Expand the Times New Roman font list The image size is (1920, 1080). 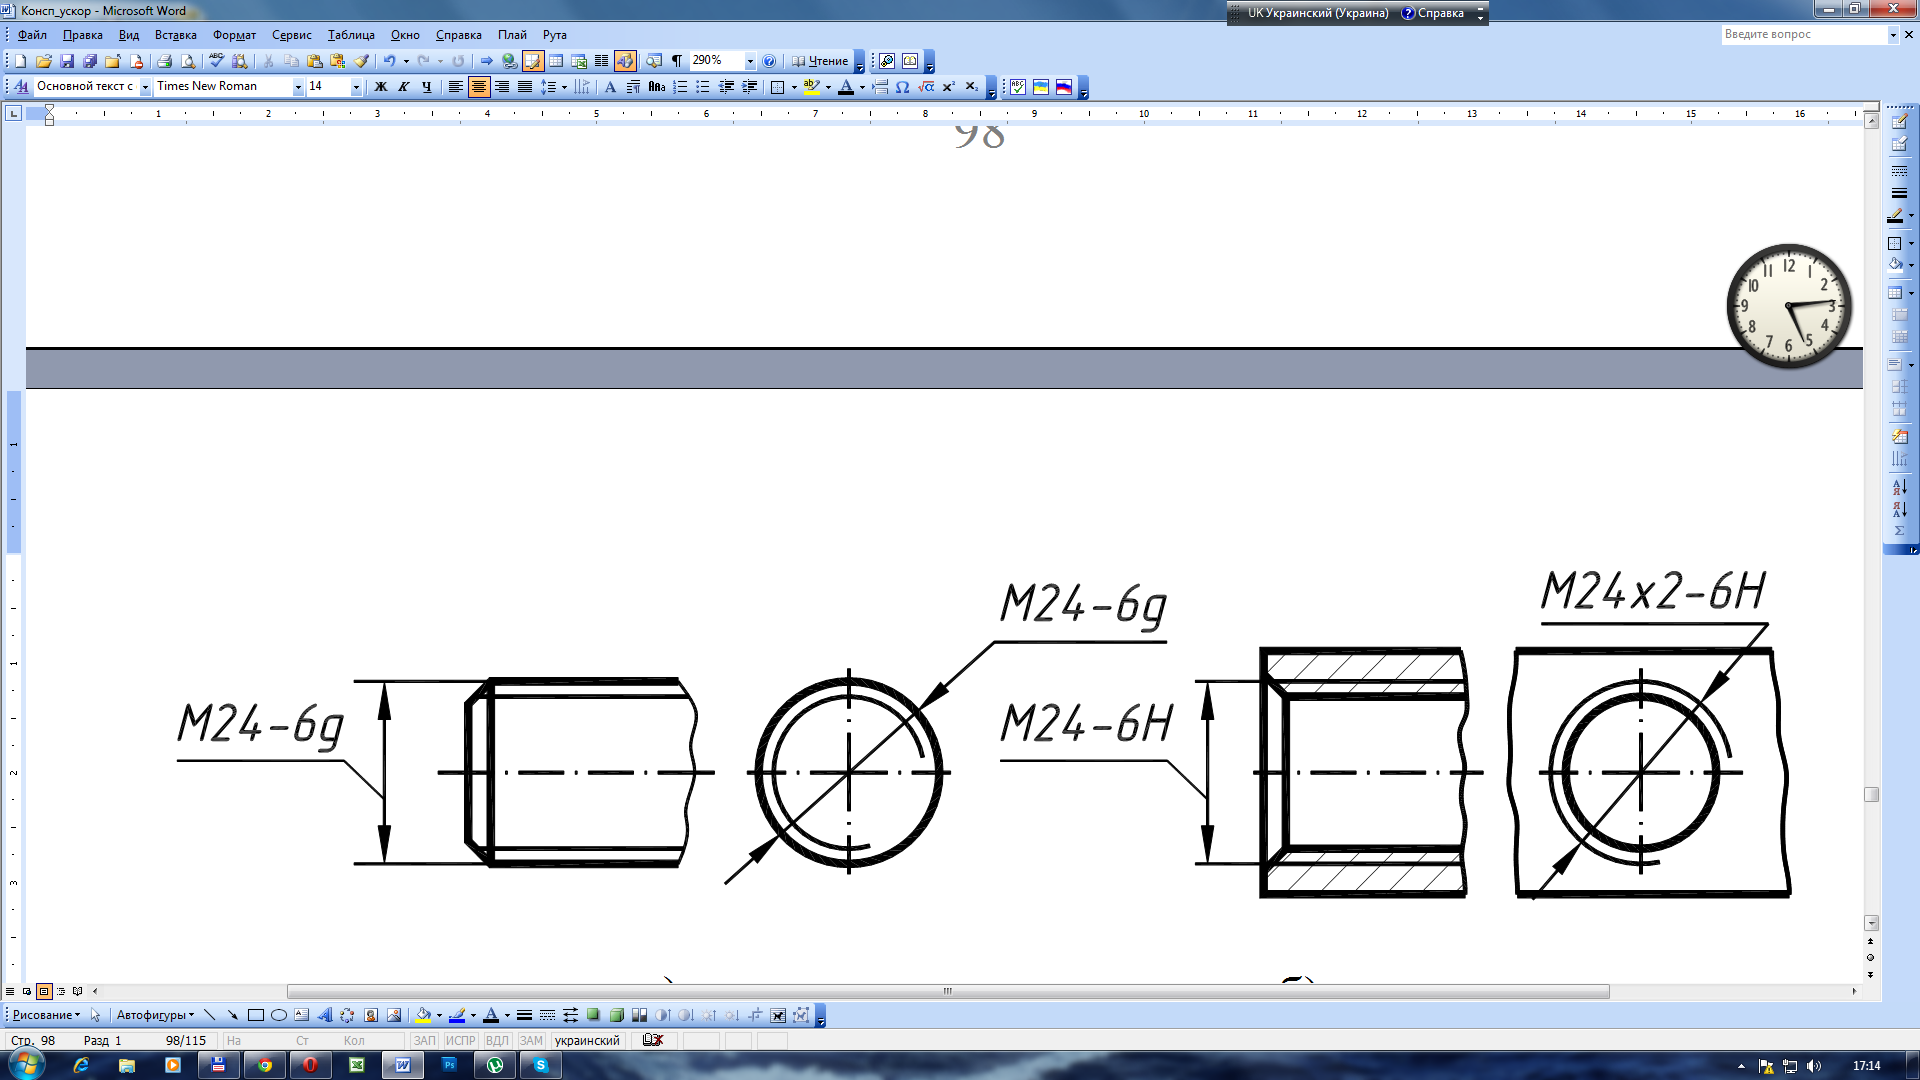[297, 87]
